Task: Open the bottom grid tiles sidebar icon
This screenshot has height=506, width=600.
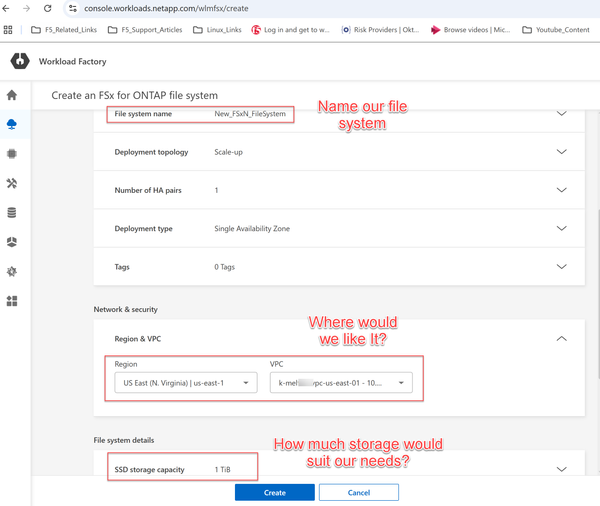Action: (x=12, y=301)
